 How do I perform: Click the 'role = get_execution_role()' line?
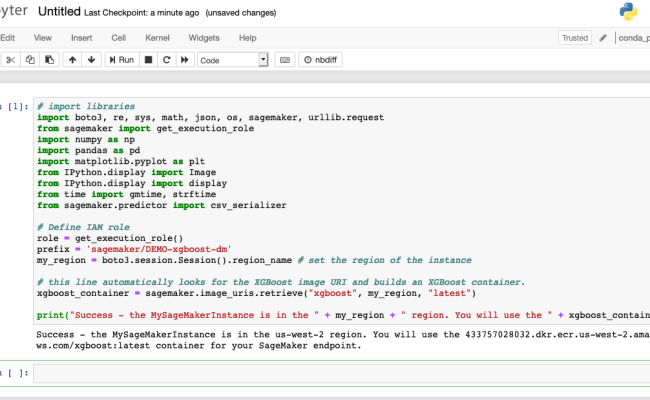pos(110,238)
